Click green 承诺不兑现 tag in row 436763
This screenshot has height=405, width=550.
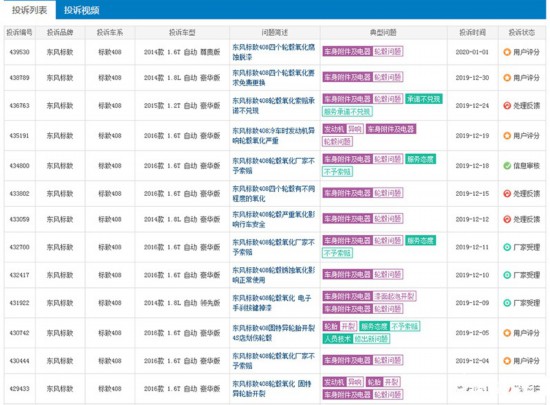[x=424, y=99]
